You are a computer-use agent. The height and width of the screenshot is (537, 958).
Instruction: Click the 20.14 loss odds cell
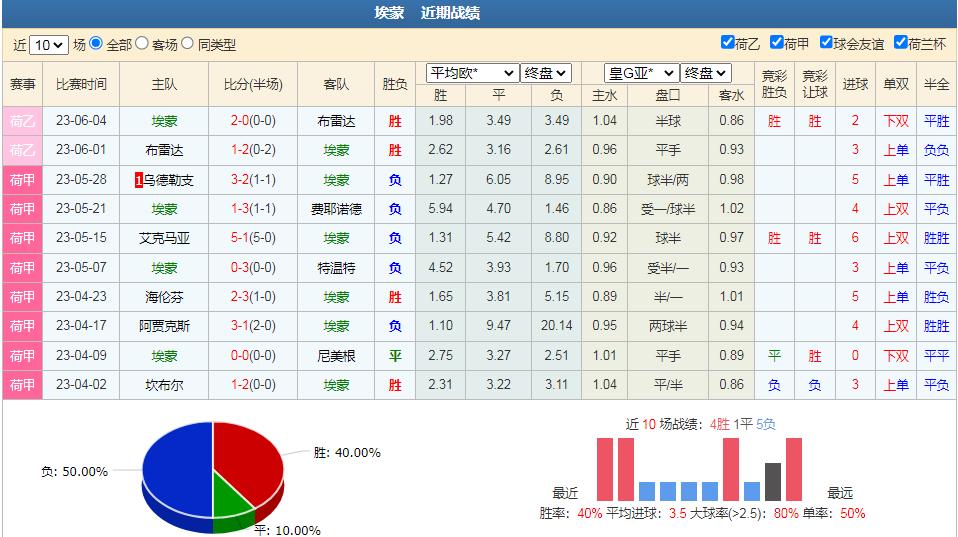(556, 326)
